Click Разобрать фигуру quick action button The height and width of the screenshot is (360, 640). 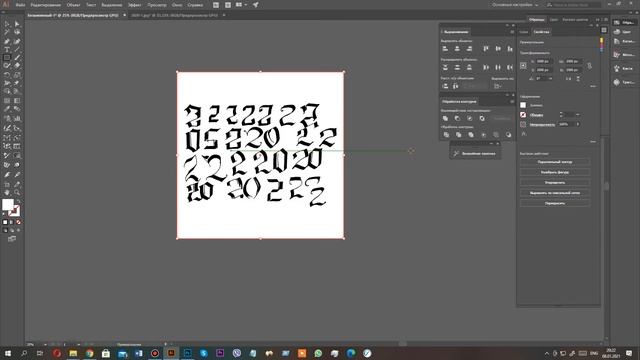[x=555, y=172]
